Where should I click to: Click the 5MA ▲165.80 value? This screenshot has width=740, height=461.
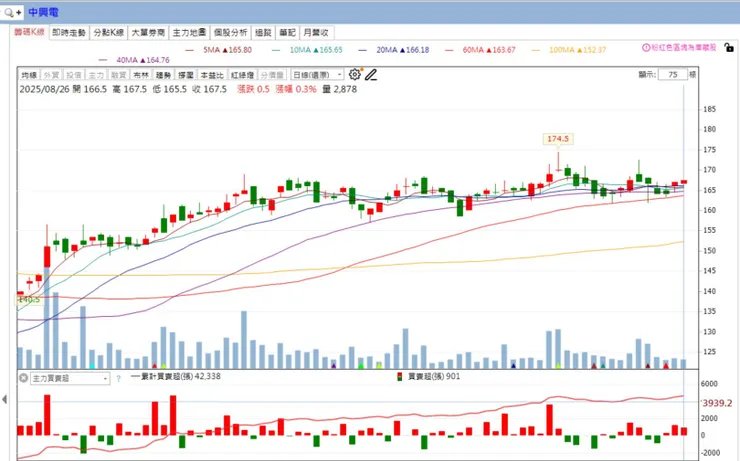227,50
